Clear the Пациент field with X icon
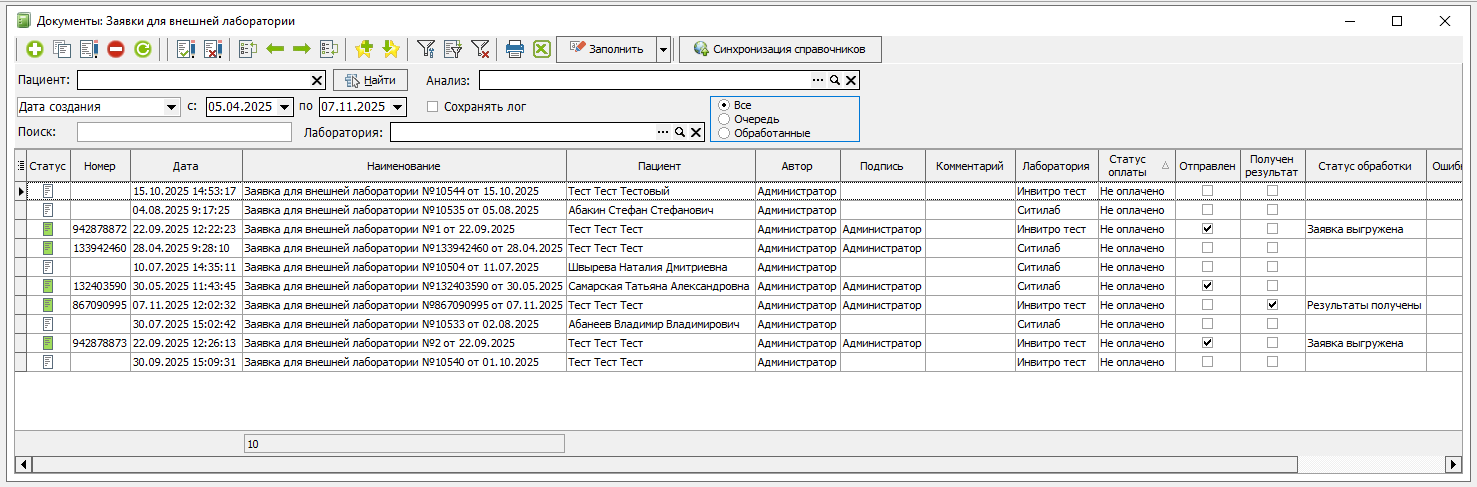 tap(318, 81)
